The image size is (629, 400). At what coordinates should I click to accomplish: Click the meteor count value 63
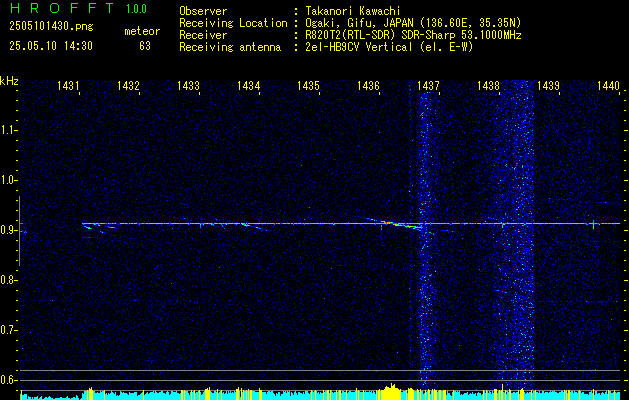(145, 46)
